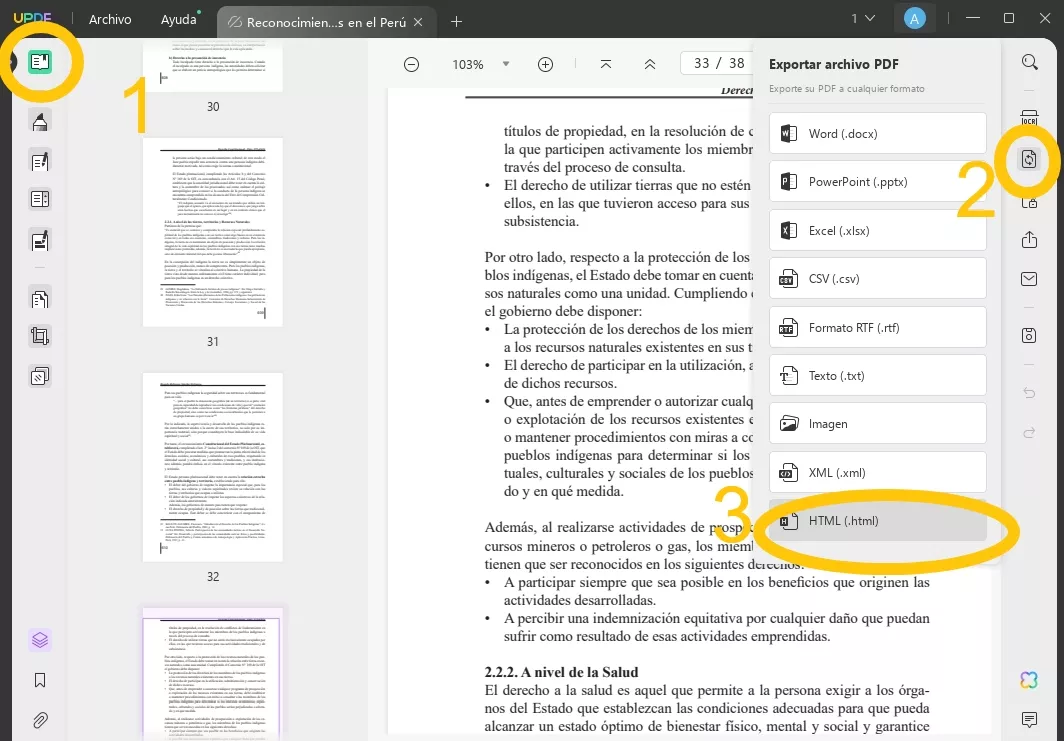
Task: Click the Export PDF convert icon
Action: 1029,159
